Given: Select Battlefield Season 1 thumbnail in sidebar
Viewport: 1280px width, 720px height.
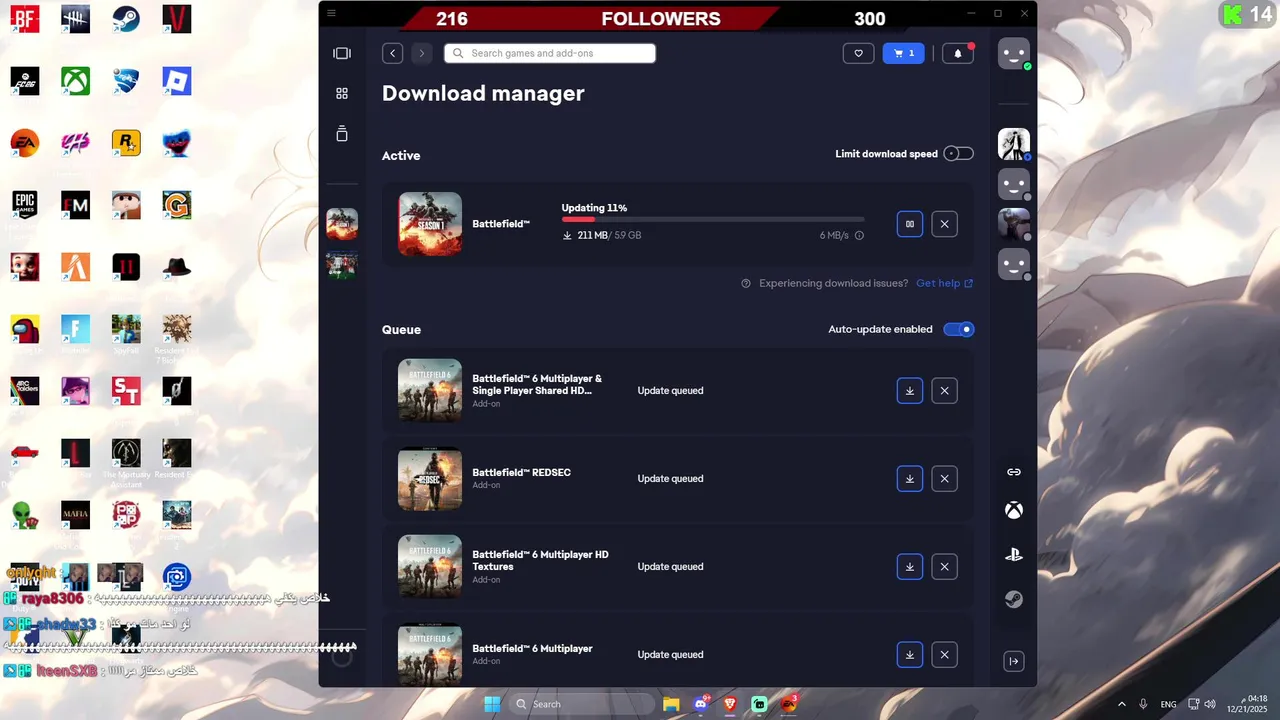Looking at the screenshot, I should [342, 224].
